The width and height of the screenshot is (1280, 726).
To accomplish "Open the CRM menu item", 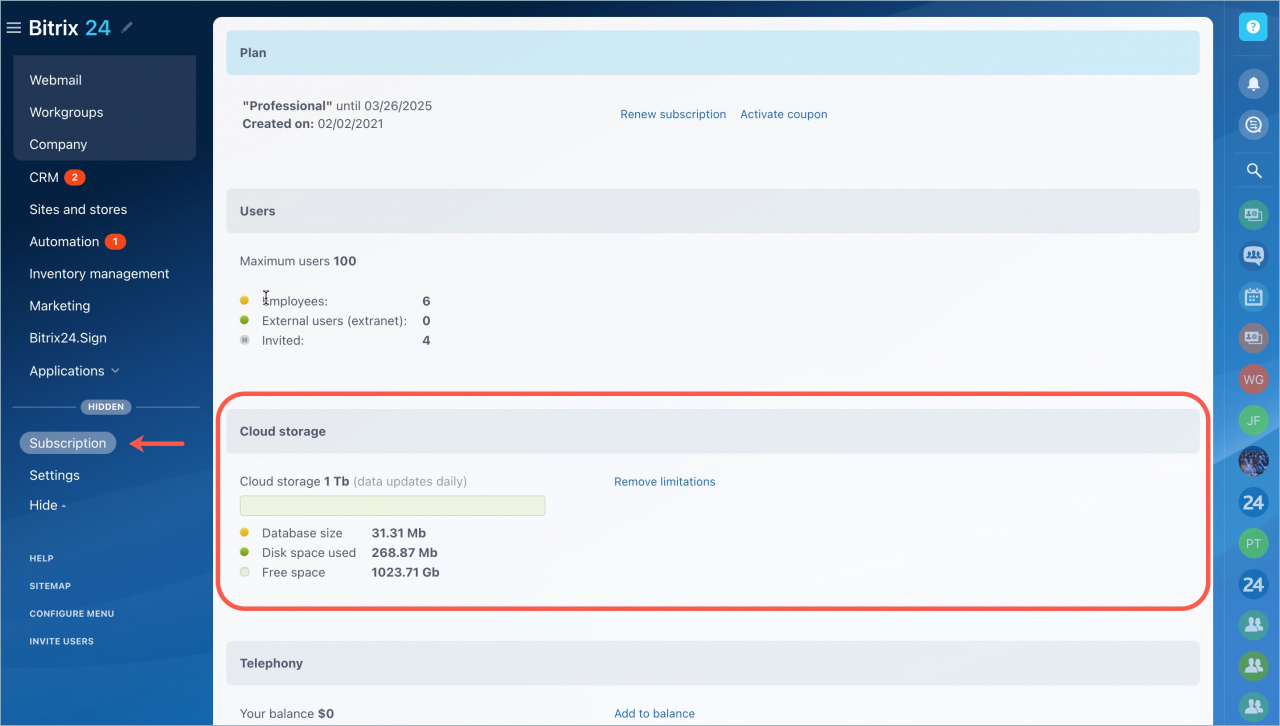I will point(44,177).
